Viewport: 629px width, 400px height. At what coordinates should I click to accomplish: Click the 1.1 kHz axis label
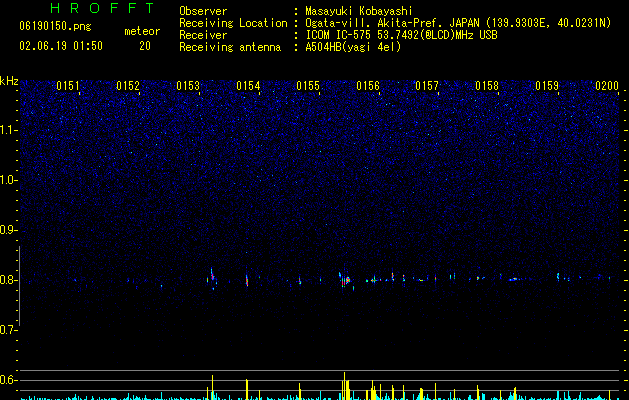coord(9,130)
